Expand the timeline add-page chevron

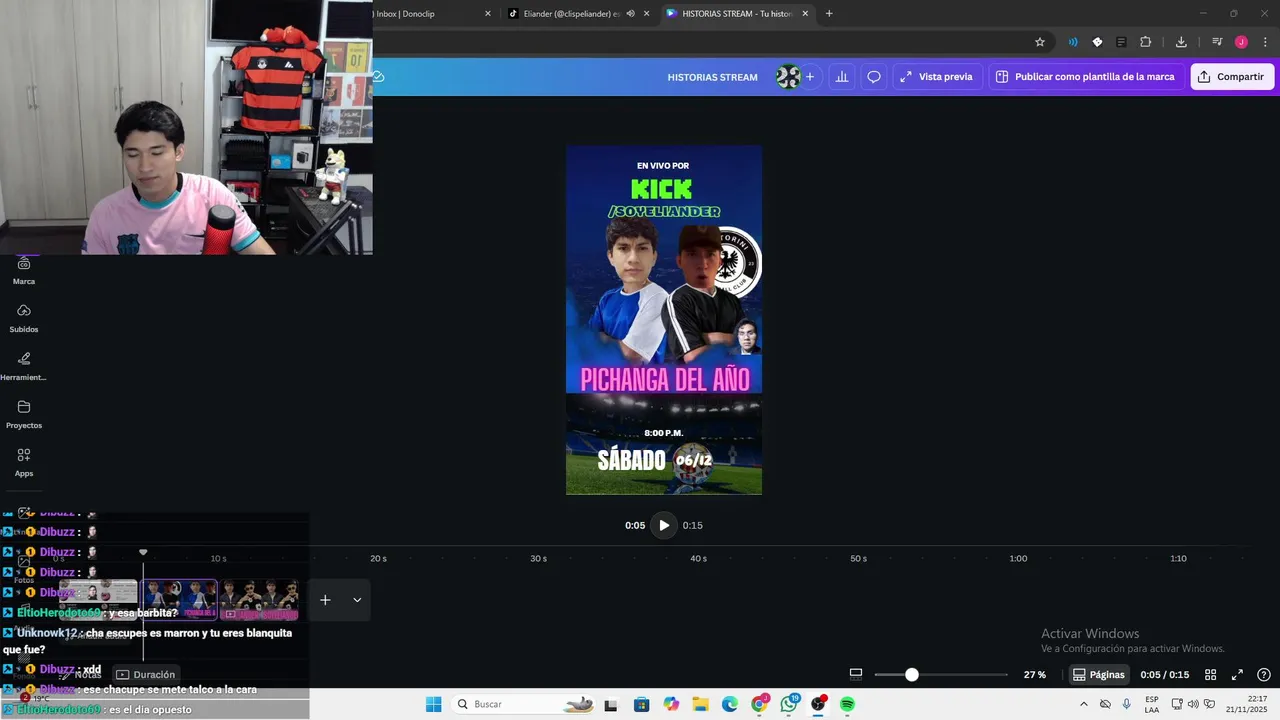pos(357,600)
